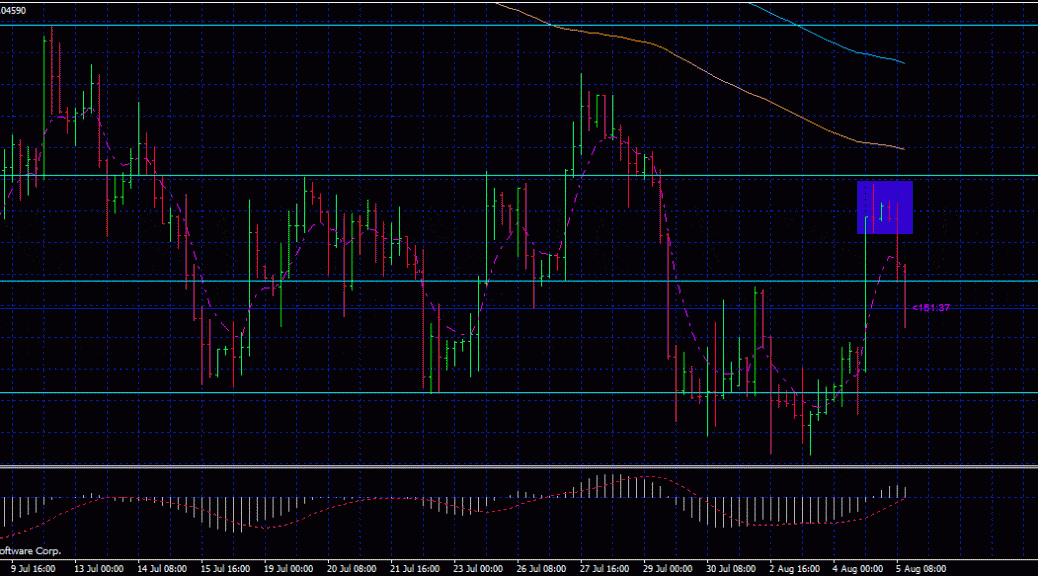Click the 30 Jul 08:00 time label

[731, 569]
